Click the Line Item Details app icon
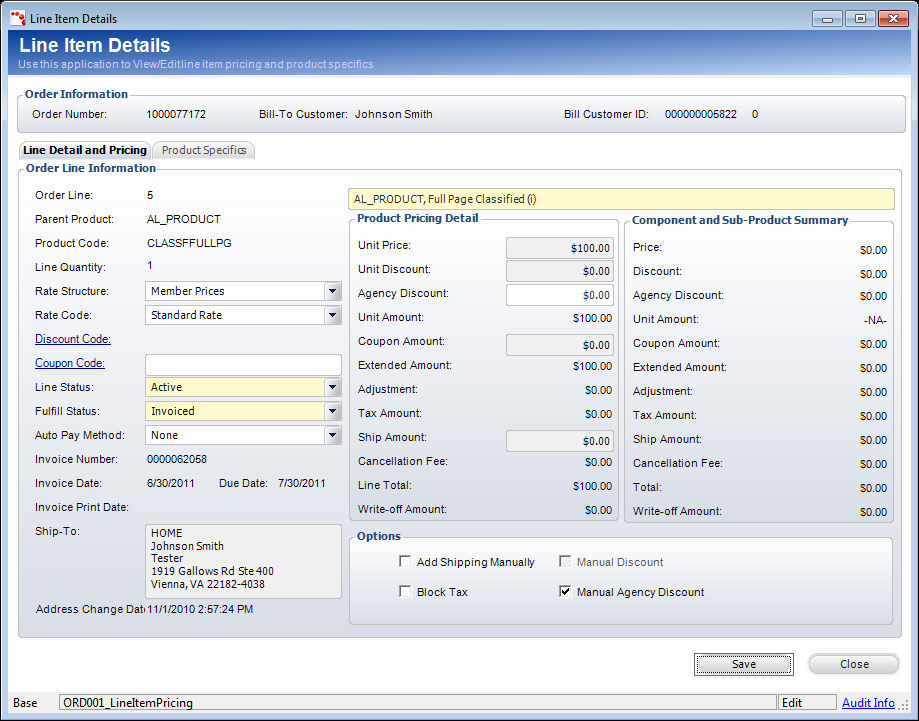919x721 pixels. tap(17, 18)
